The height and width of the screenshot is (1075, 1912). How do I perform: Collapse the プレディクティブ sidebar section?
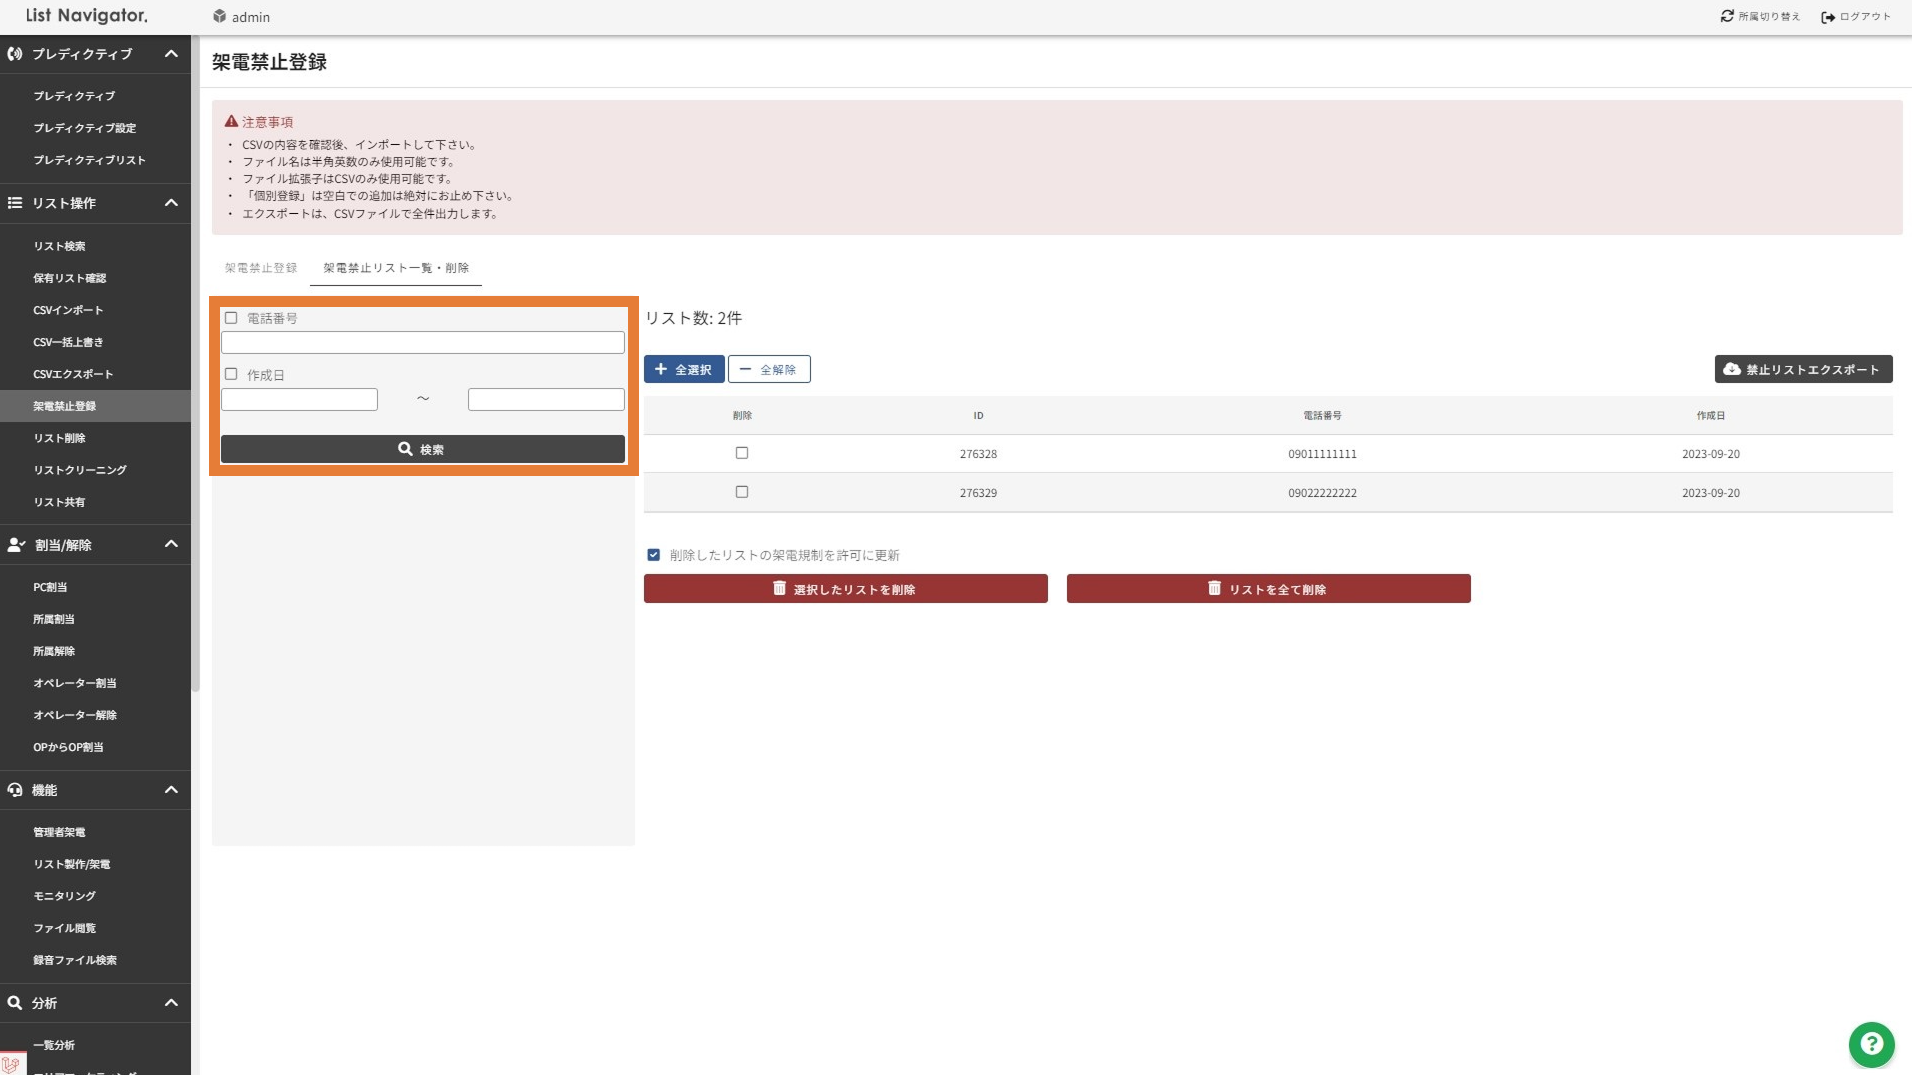click(171, 54)
